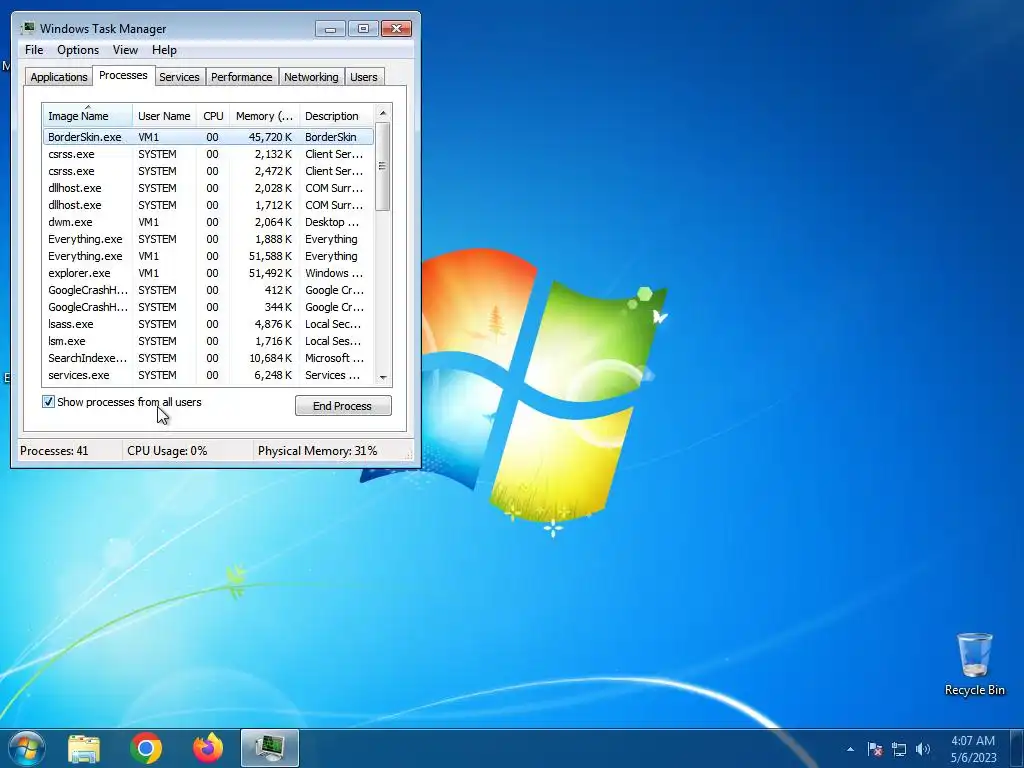
Task: Sort by Memory column header
Action: (x=264, y=116)
